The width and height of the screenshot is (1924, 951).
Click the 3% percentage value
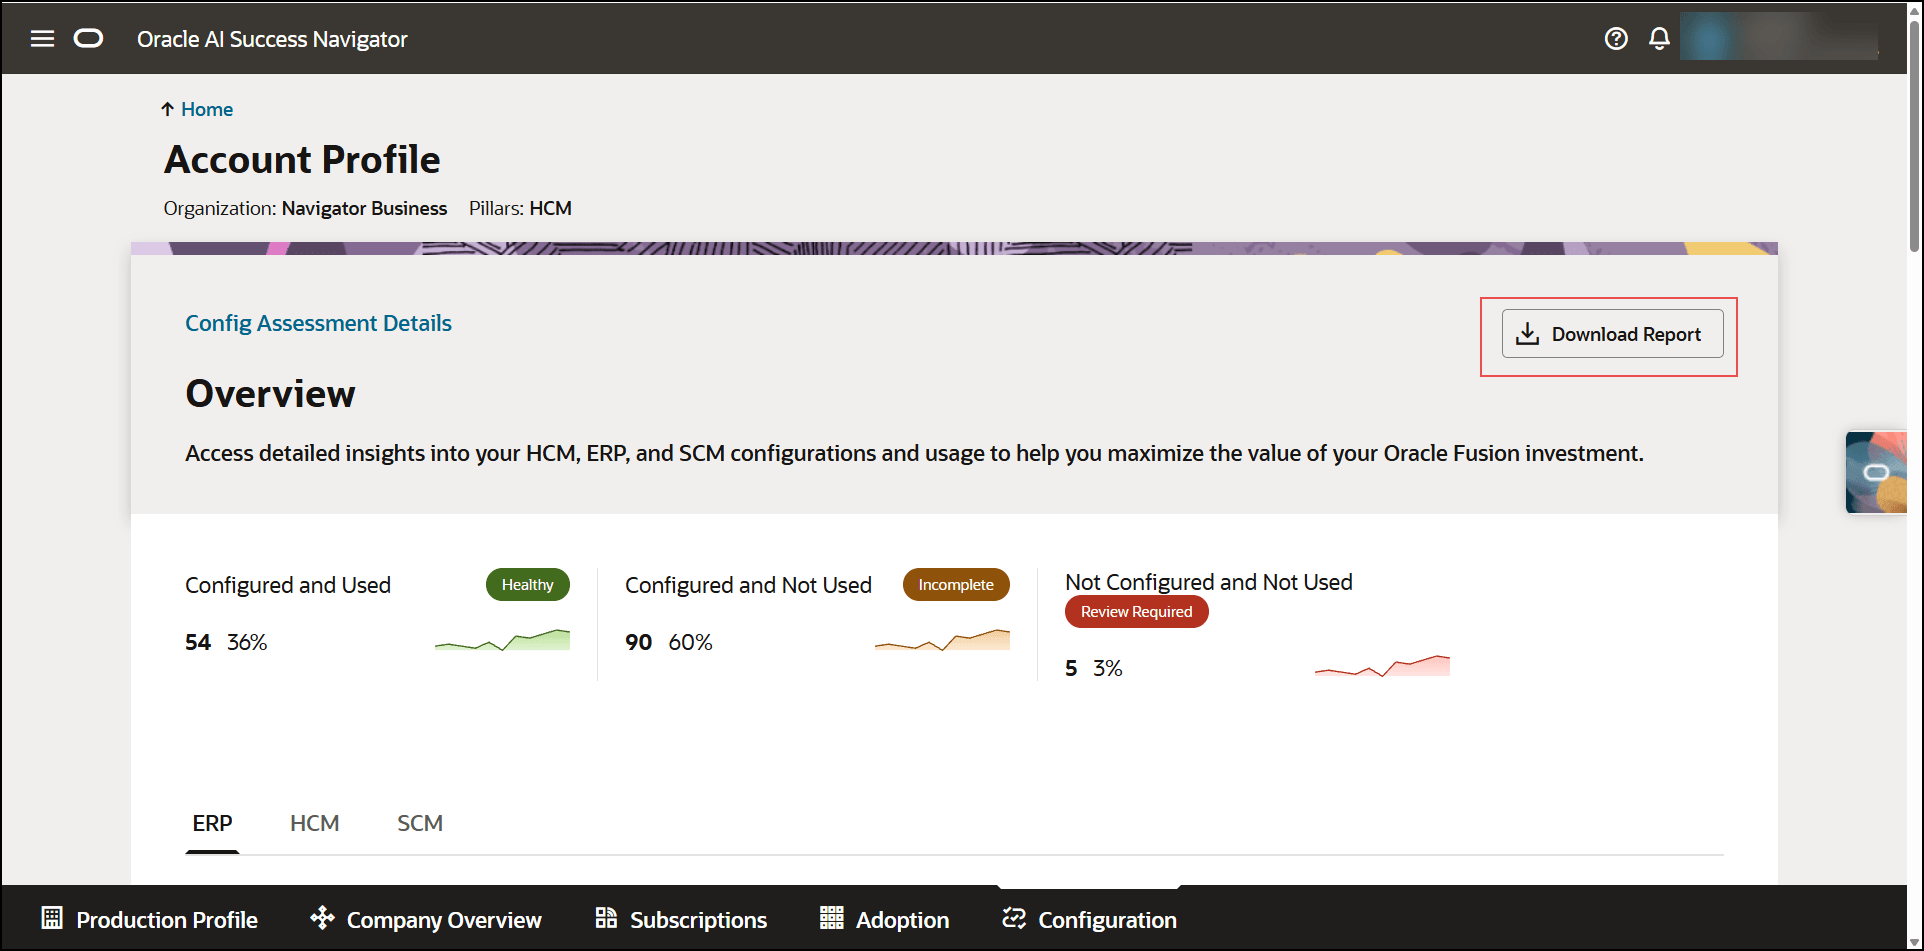[1108, 668]
